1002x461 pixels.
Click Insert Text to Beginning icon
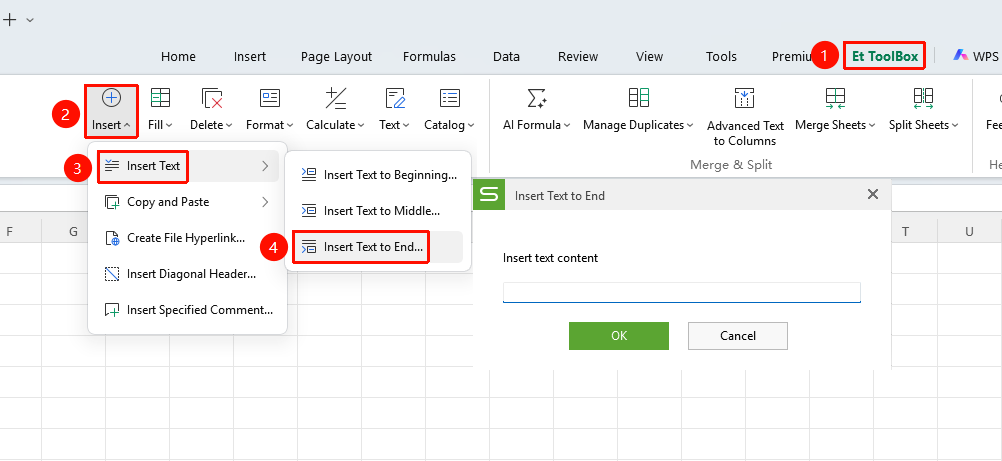tap(309, 175)
